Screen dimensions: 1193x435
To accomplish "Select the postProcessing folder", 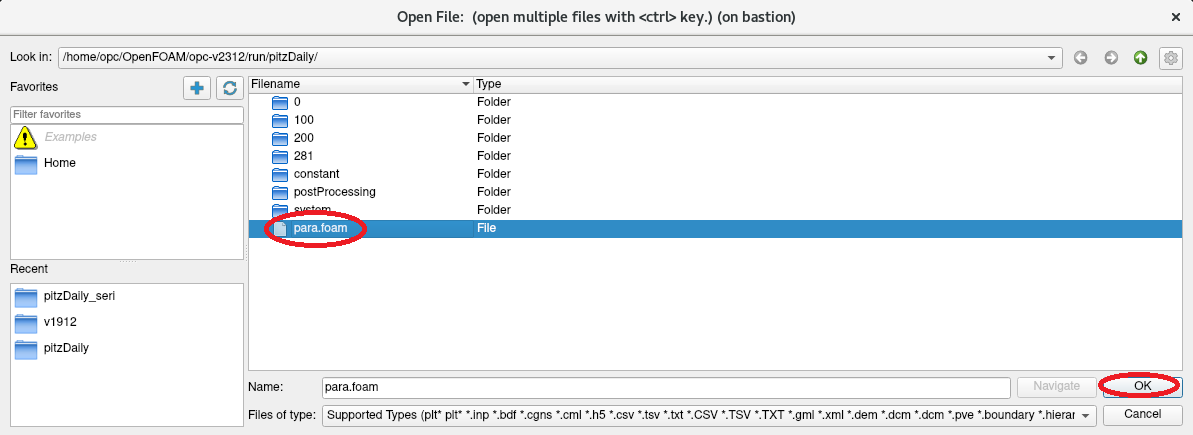I will pyautogui.click(x=334, y=192).
